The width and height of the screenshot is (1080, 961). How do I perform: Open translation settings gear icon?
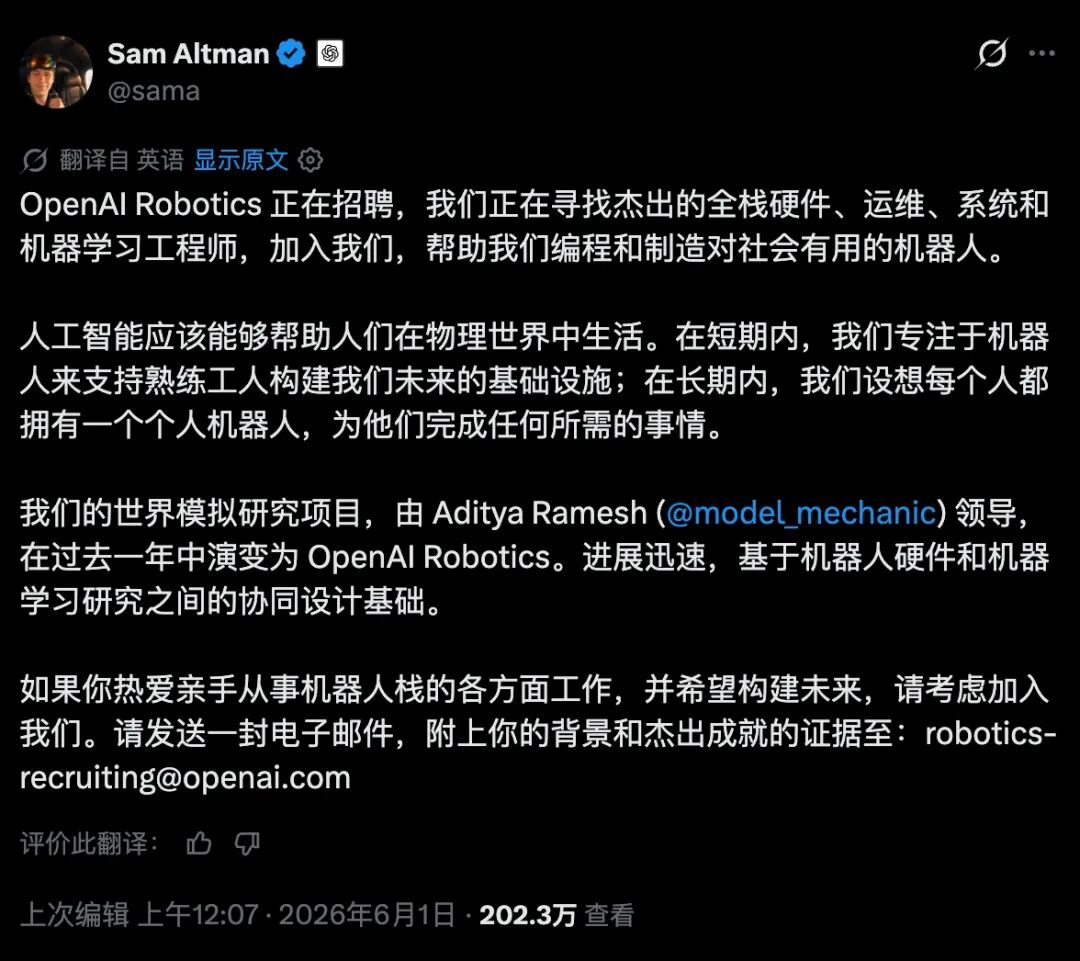310,160
